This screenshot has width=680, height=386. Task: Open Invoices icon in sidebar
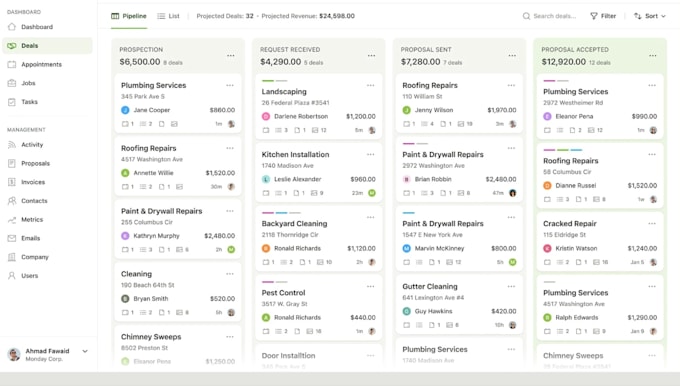(12, 182)
